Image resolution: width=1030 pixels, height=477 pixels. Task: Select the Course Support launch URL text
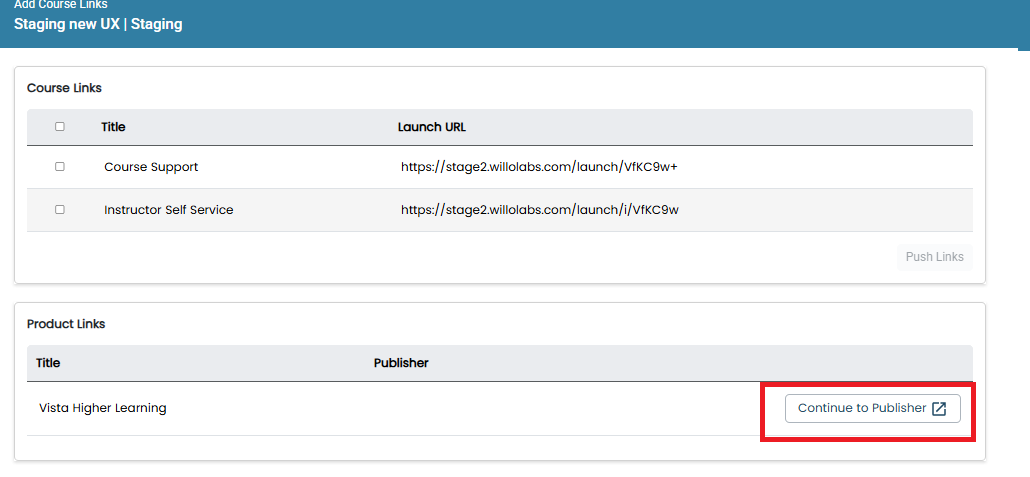click(539, 167)
